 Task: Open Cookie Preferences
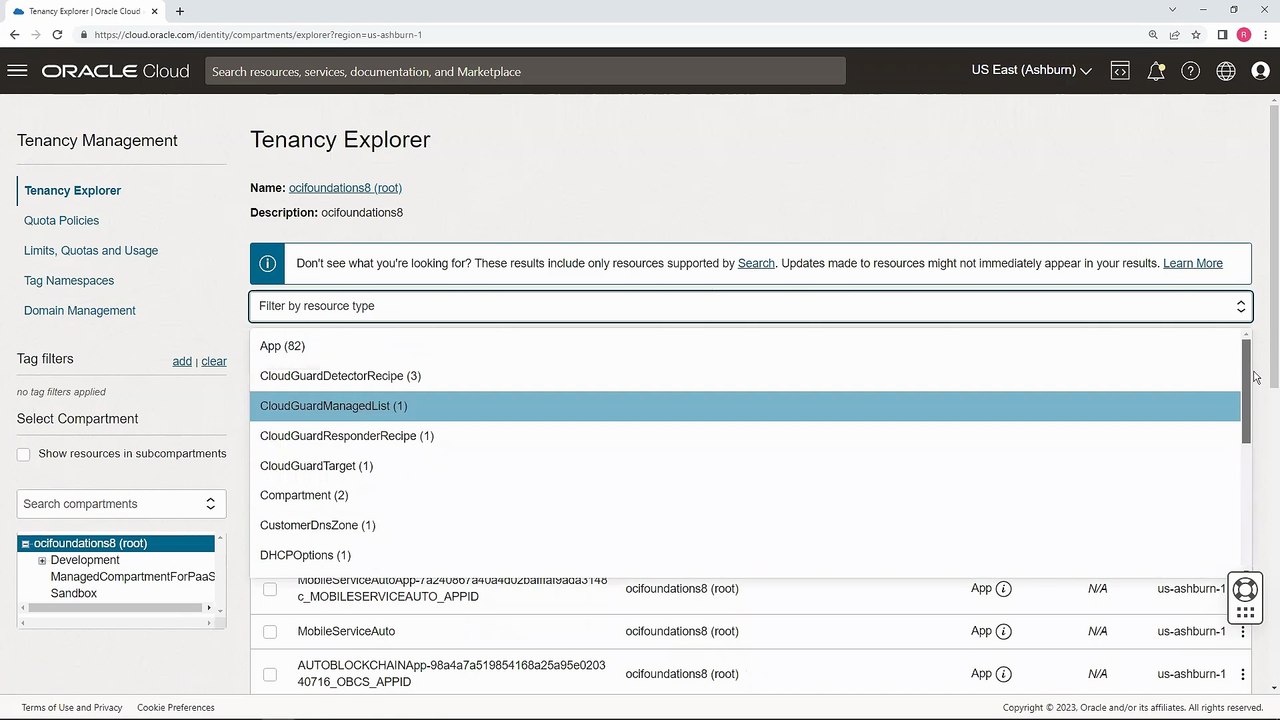pyautogui.click(x=176, y=708)
